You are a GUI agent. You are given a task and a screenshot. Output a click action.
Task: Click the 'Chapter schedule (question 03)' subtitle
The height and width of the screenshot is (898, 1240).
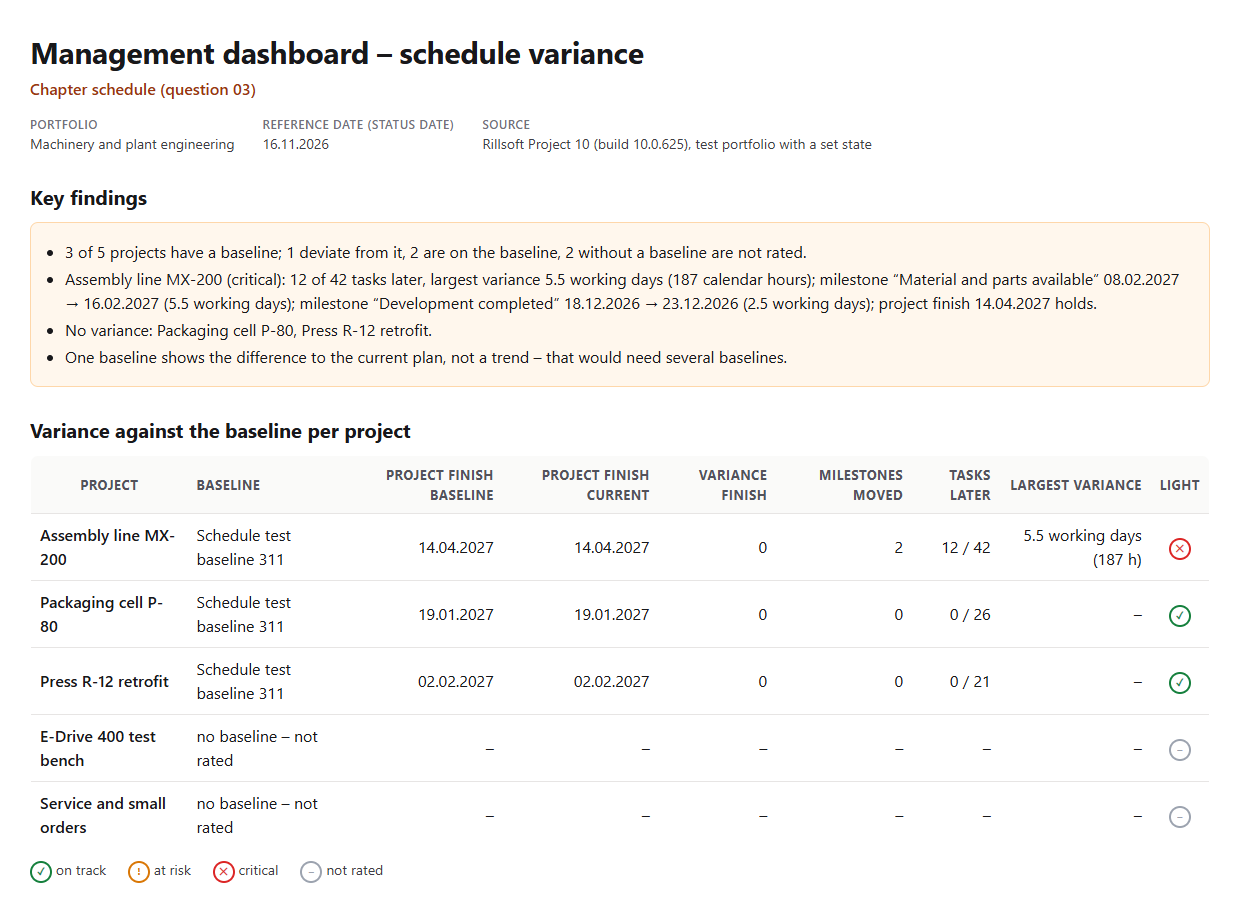point(143,90)
